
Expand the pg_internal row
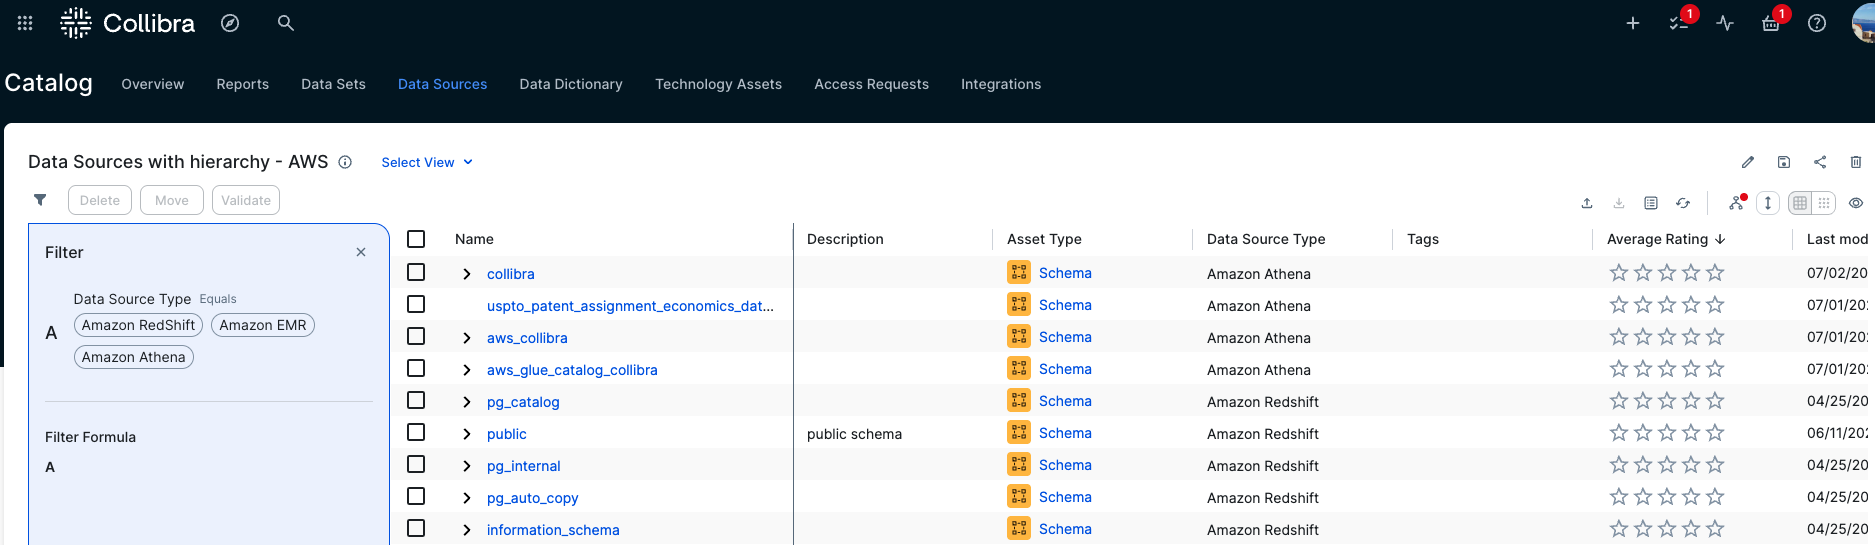pos(466,466)
